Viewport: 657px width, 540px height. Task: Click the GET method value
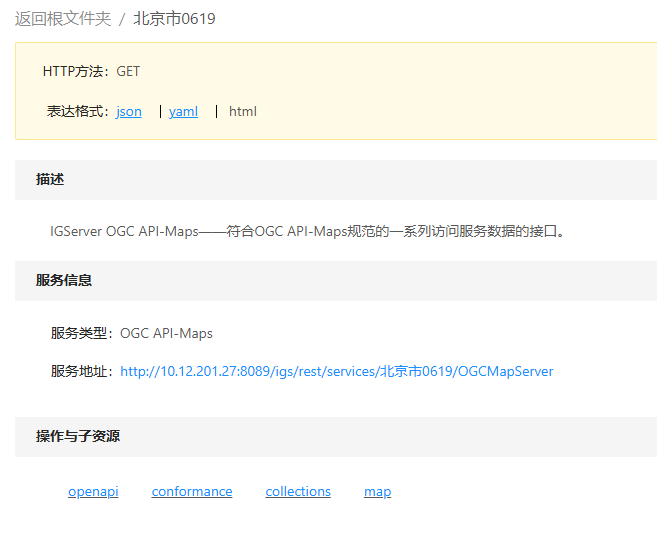(x=129, y=71)
